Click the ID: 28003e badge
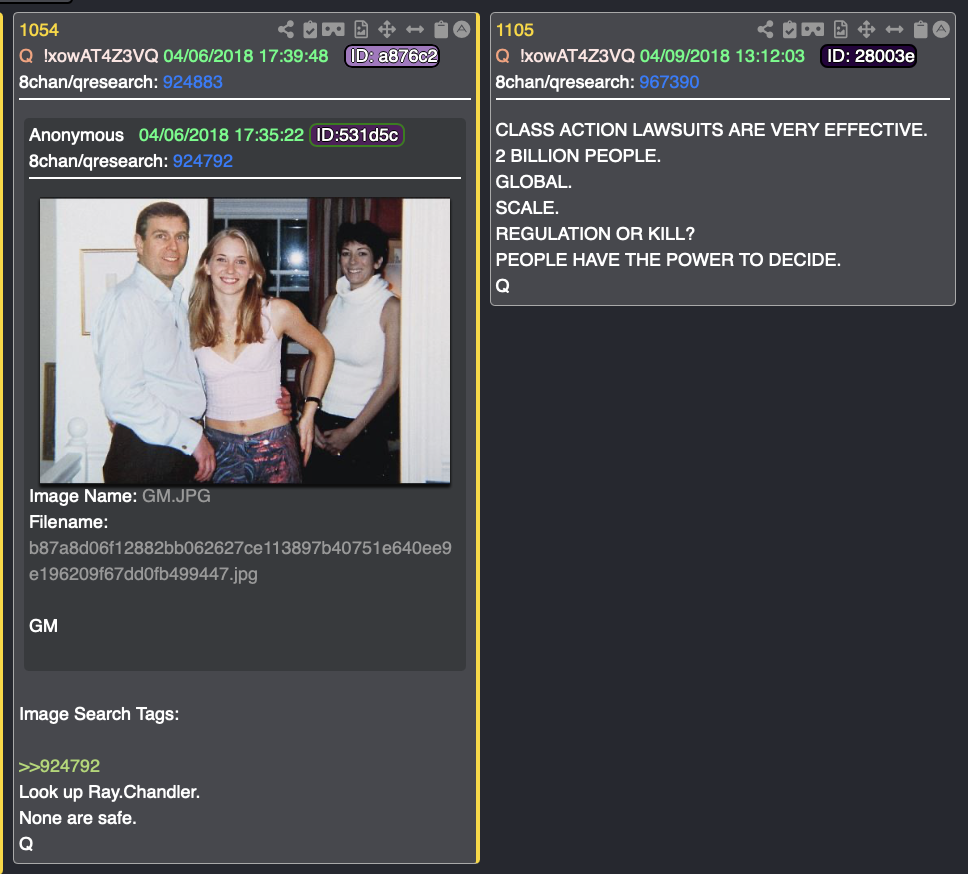Viewport: 968px width, 874px height. coord(869,56)
